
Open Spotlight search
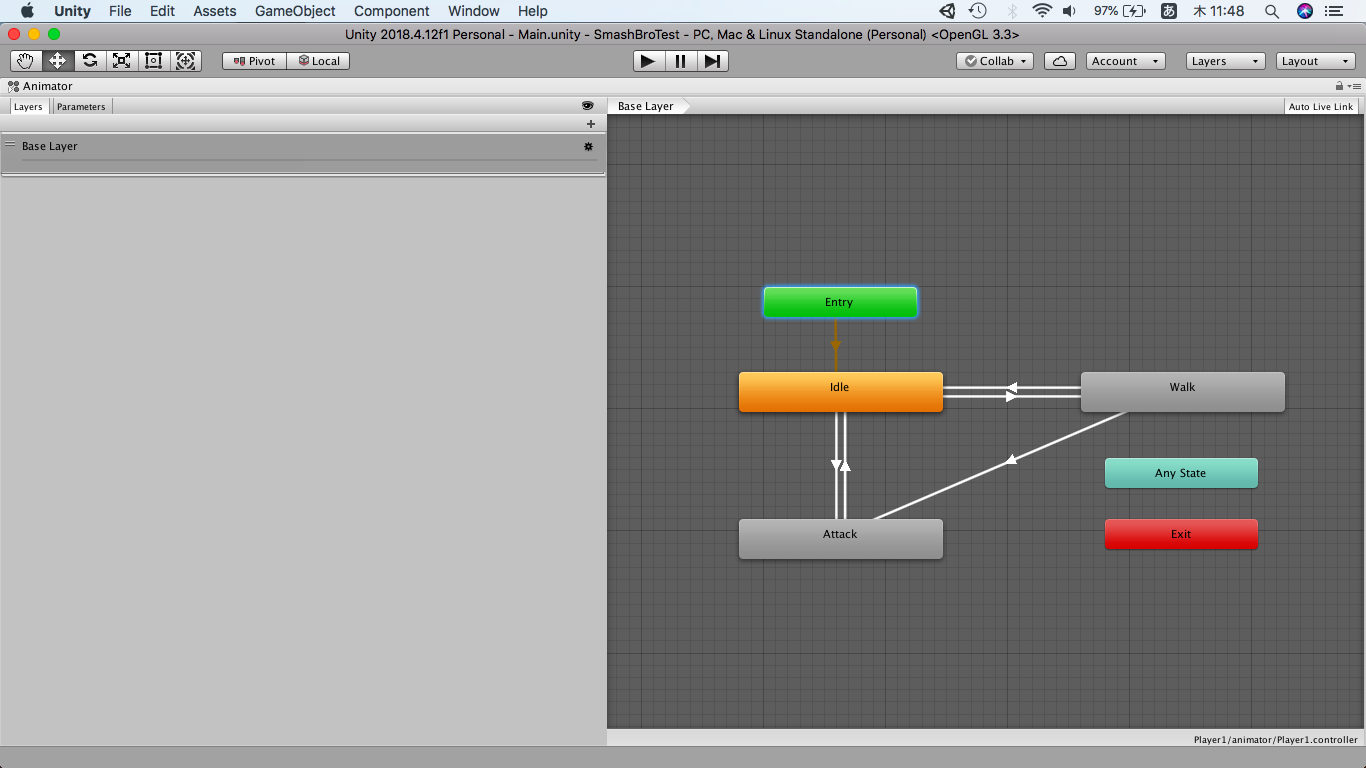pos(1272,11)
